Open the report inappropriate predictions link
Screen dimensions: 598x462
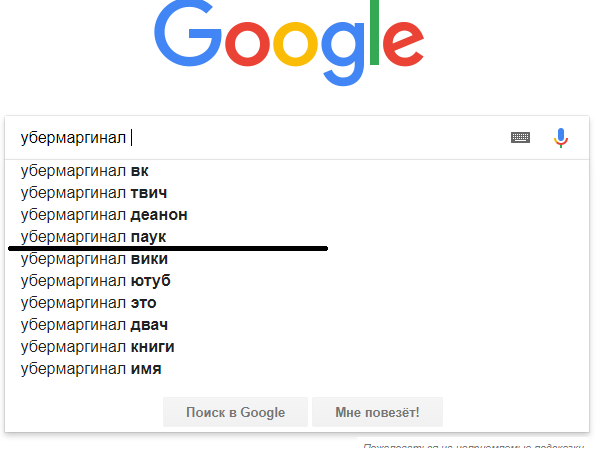473,446
